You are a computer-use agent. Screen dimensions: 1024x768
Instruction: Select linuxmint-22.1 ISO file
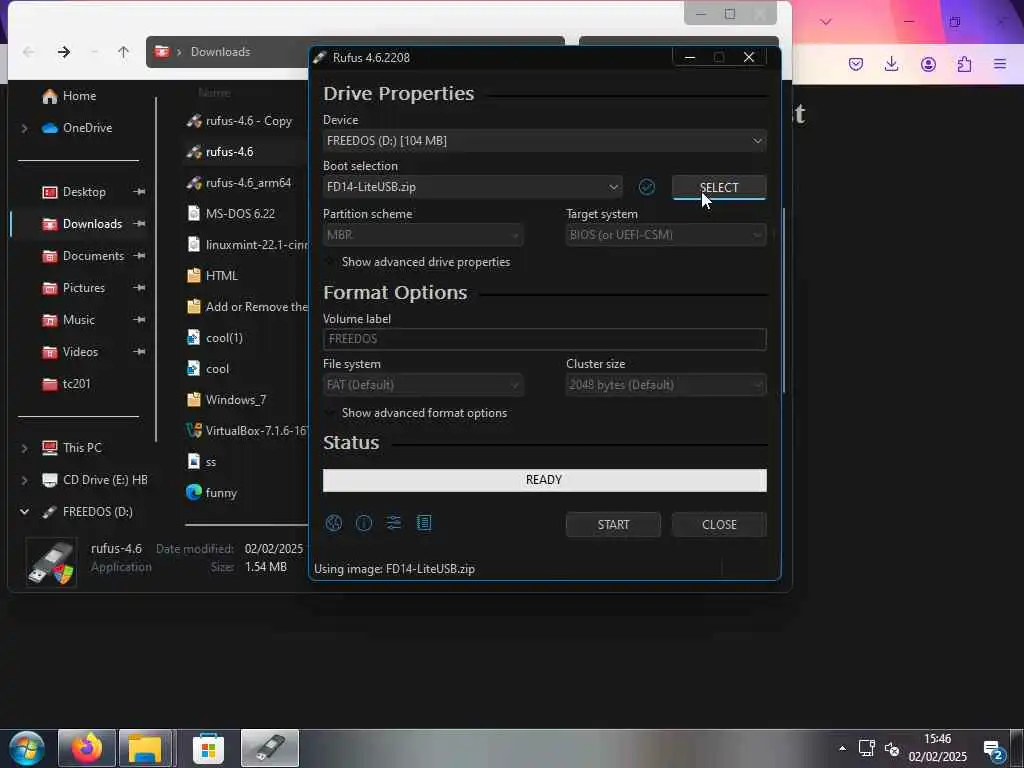coord(246,245)
